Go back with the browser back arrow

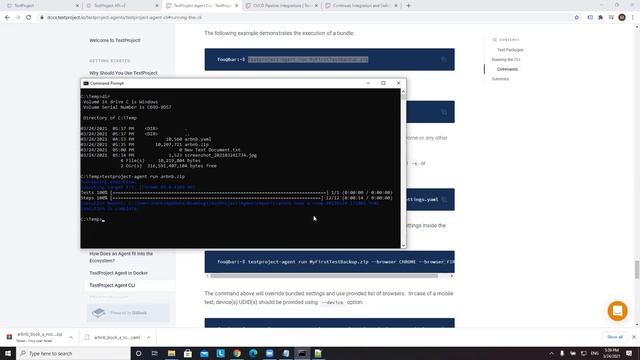[x=7, y=18]
